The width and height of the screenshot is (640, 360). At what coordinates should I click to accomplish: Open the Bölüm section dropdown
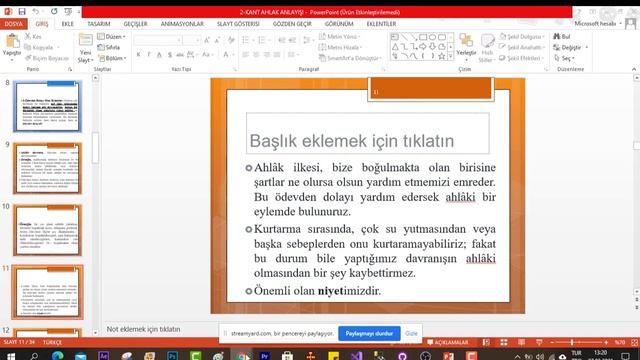point(112,58)
